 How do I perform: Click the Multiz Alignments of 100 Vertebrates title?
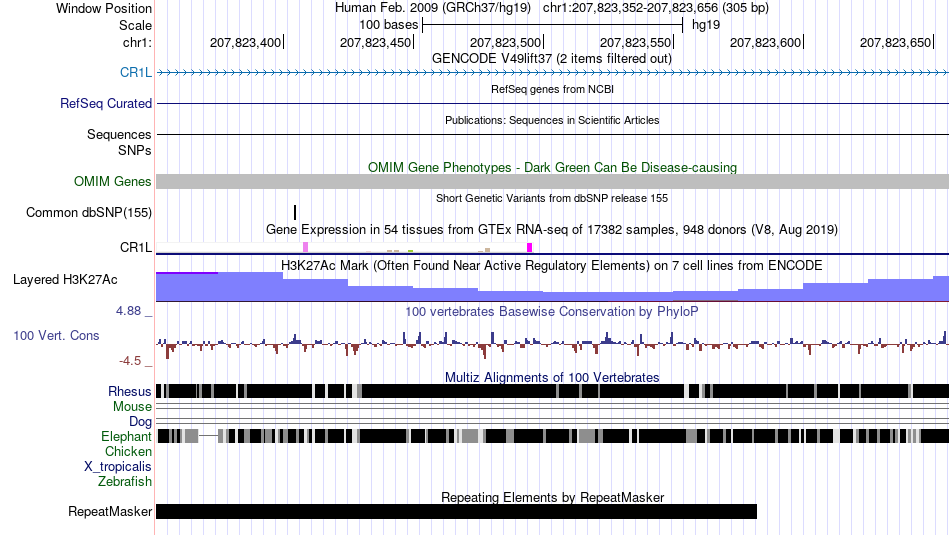[x=552, y=377]
